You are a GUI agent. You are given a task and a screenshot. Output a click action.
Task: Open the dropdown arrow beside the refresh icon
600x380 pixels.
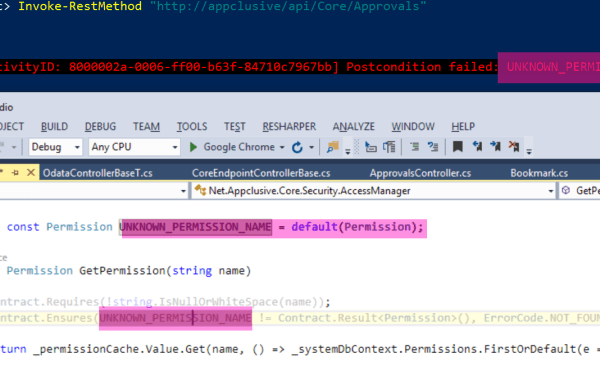(x=311, y=147)
